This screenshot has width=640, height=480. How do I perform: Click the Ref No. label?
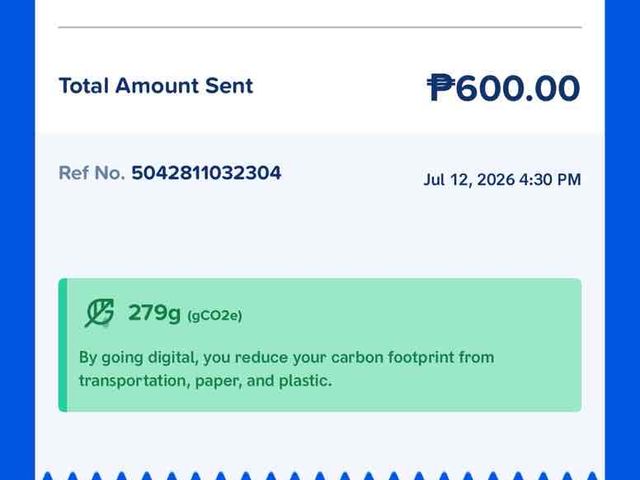click(92, 173)
